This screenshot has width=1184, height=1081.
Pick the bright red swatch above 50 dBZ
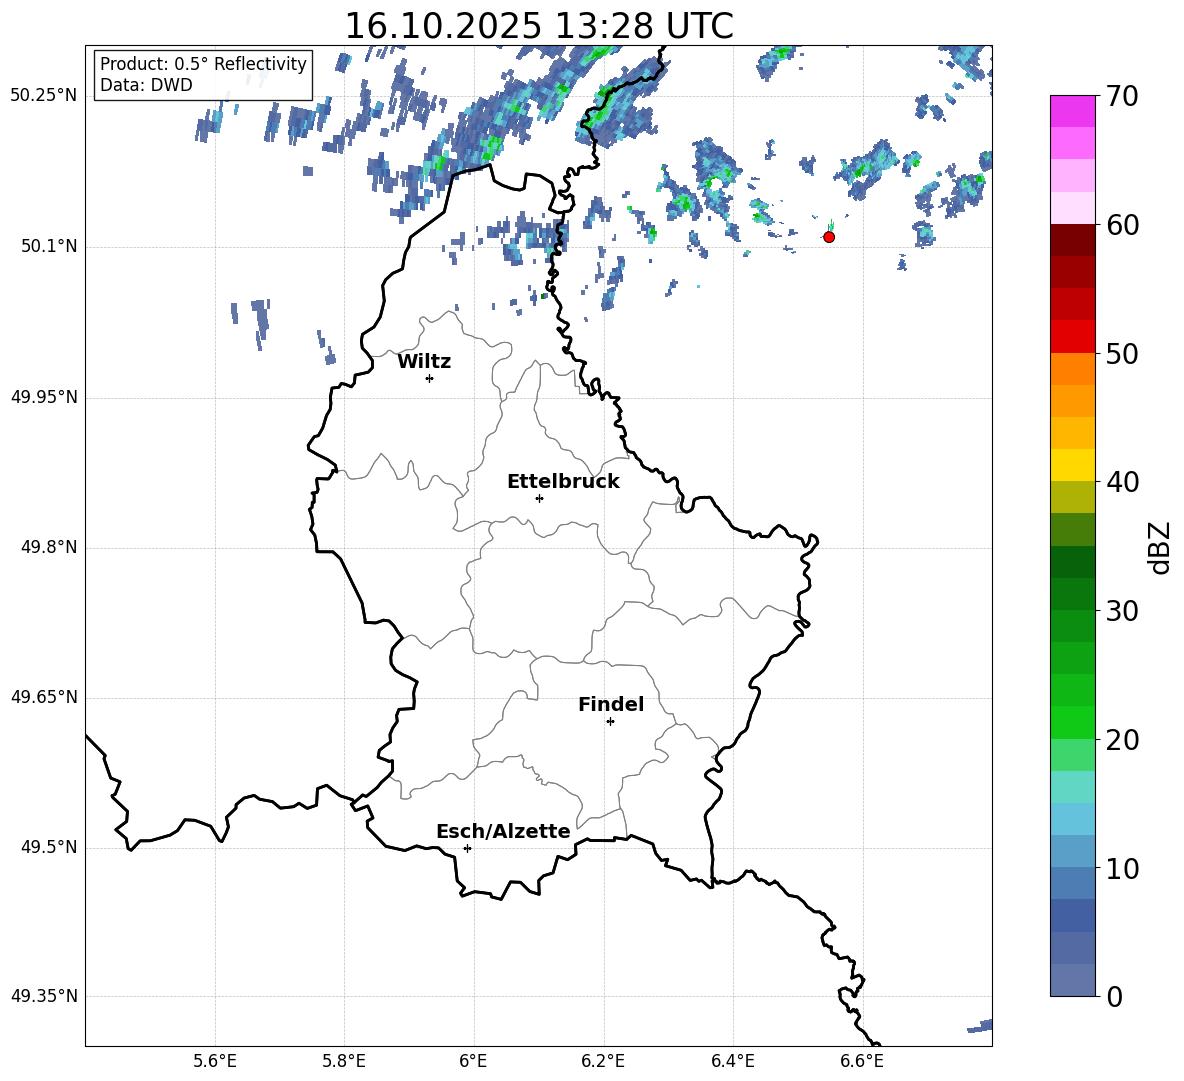coord(1072,337)
